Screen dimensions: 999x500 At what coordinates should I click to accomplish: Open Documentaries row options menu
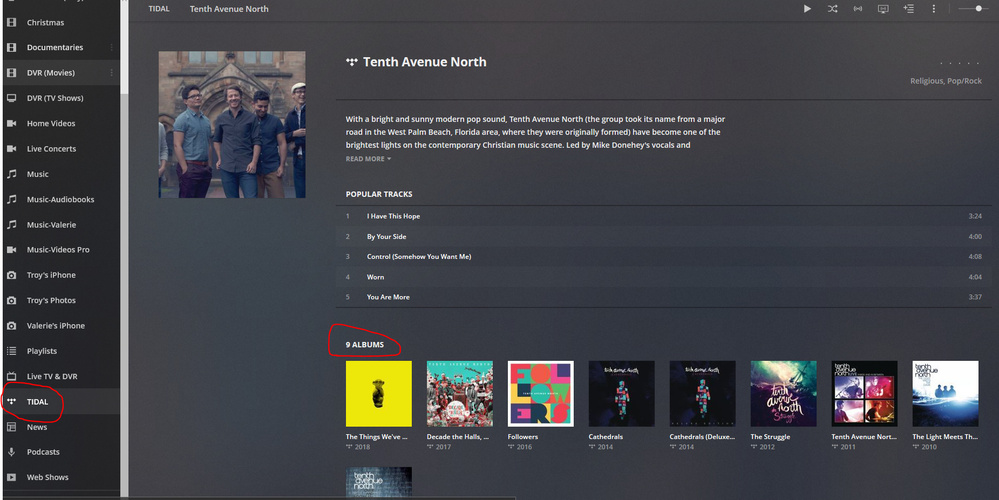click(111, 47)
